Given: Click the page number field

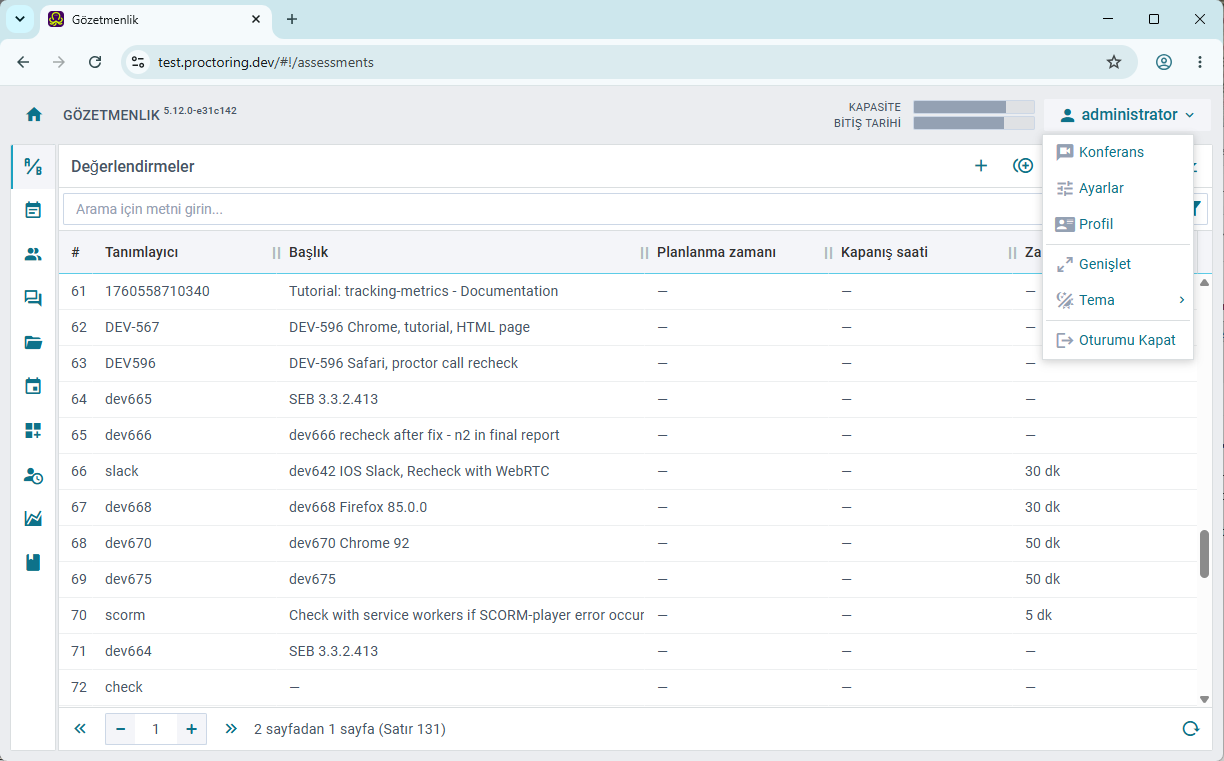Looking at the screenshot, I should 156,729.
